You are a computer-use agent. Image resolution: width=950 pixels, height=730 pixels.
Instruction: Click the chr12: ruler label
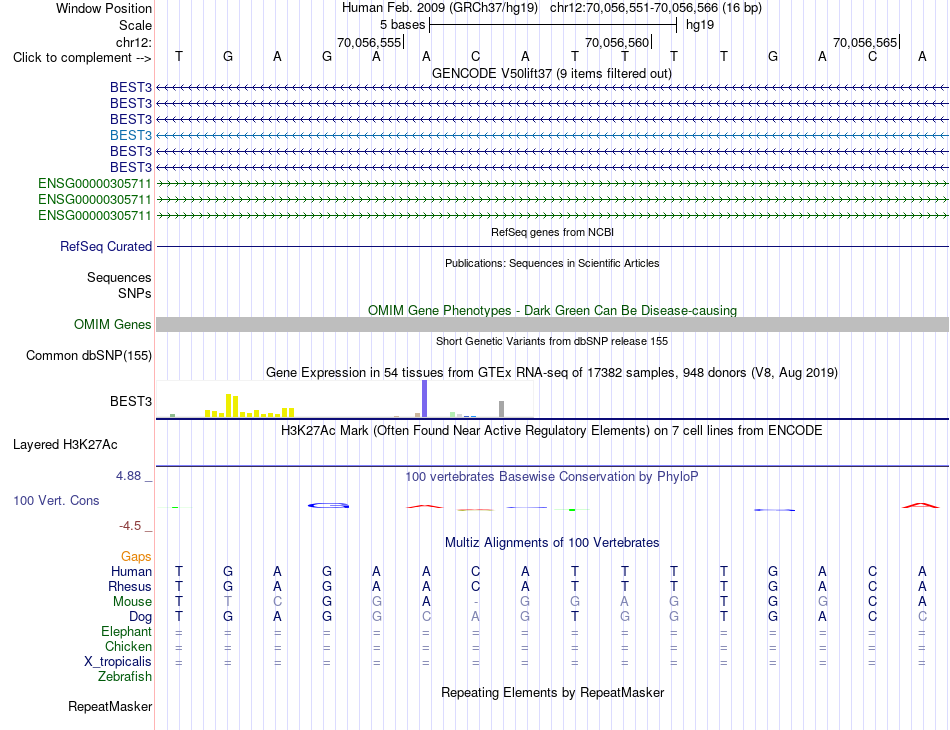tap(134, 42)
